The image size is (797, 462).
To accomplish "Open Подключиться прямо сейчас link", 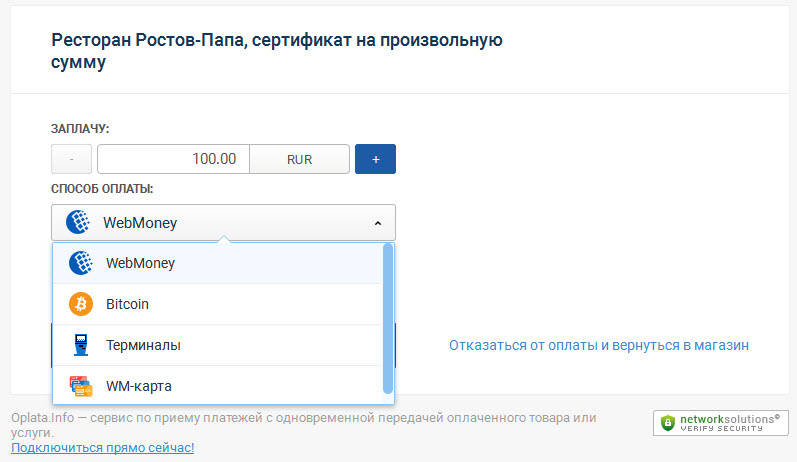I will click(103, 448).
